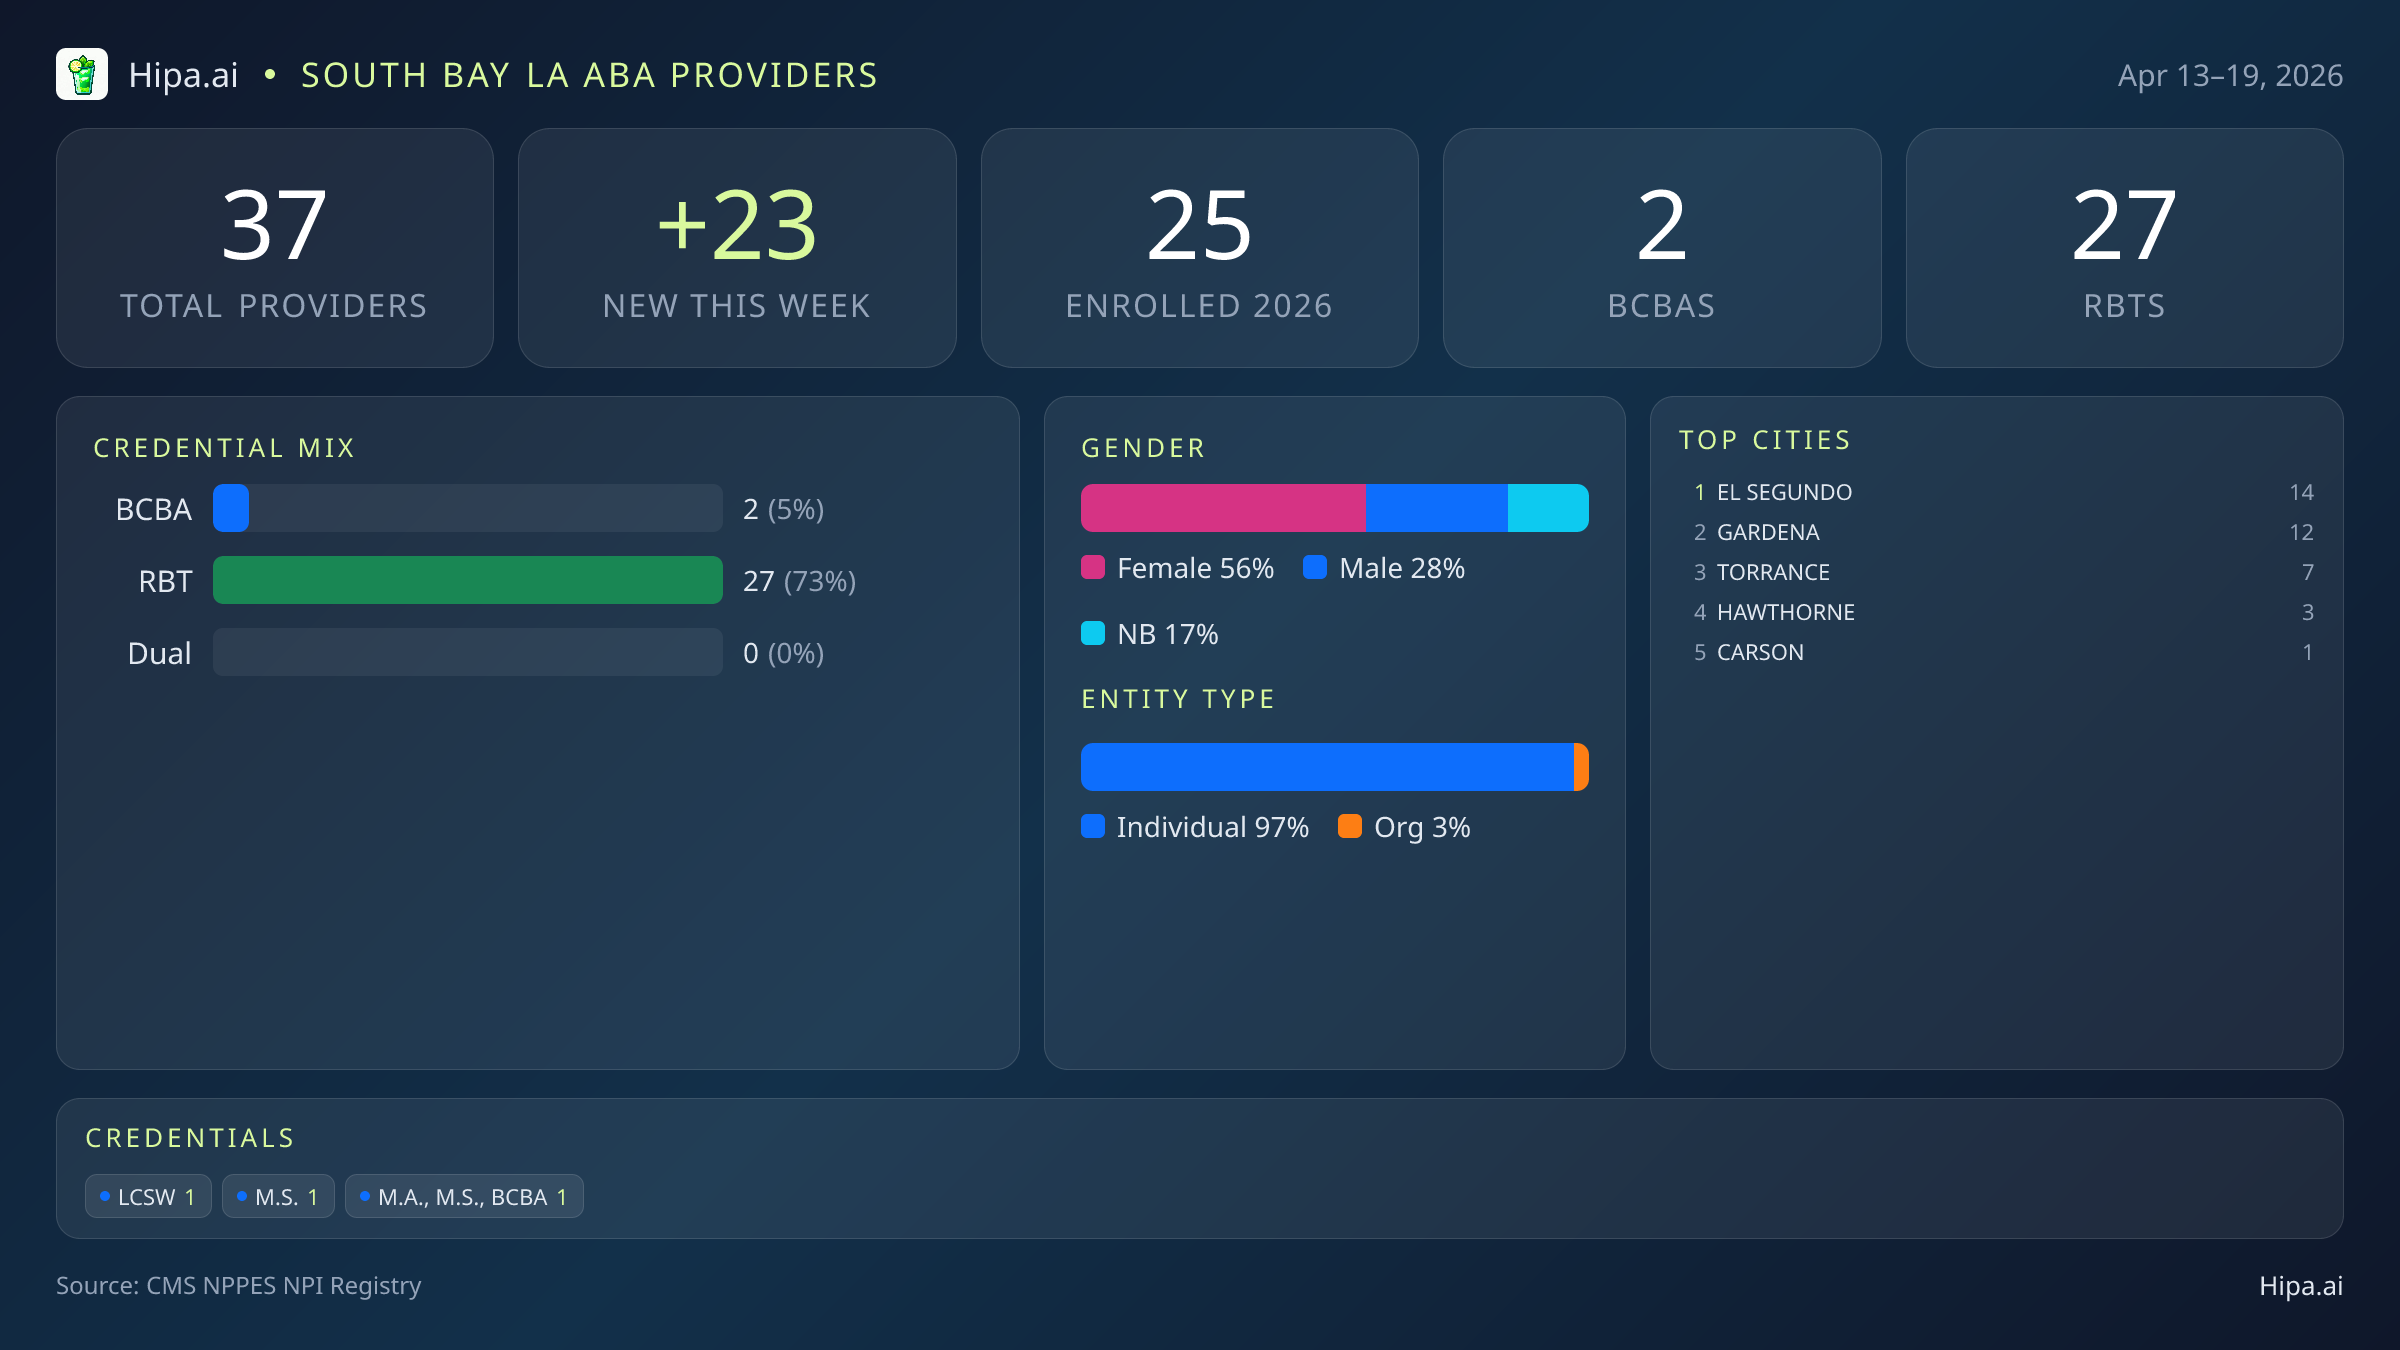Screen dimensions: 2400x1350
Task: Select EL SEGUNDO in Top Cities list
Action: click(x=1784, y=491)
